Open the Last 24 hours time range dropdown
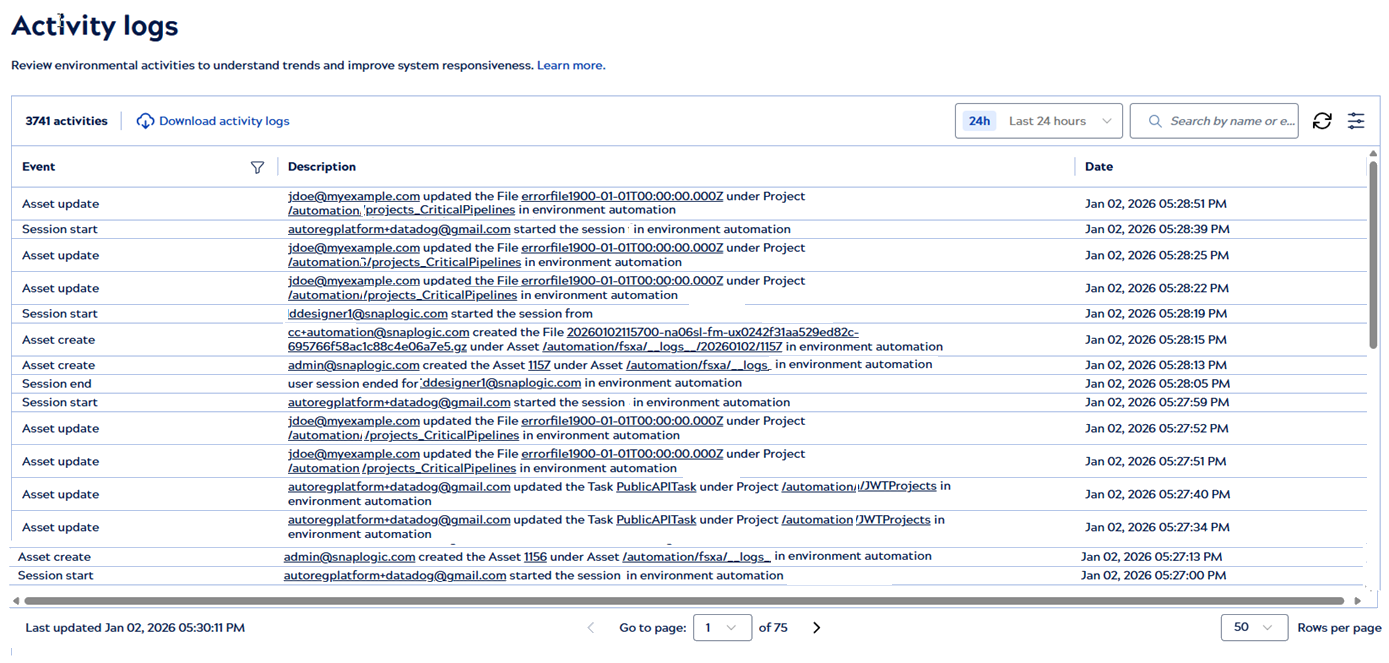The image size is (1389, 663). [1060, 120]
